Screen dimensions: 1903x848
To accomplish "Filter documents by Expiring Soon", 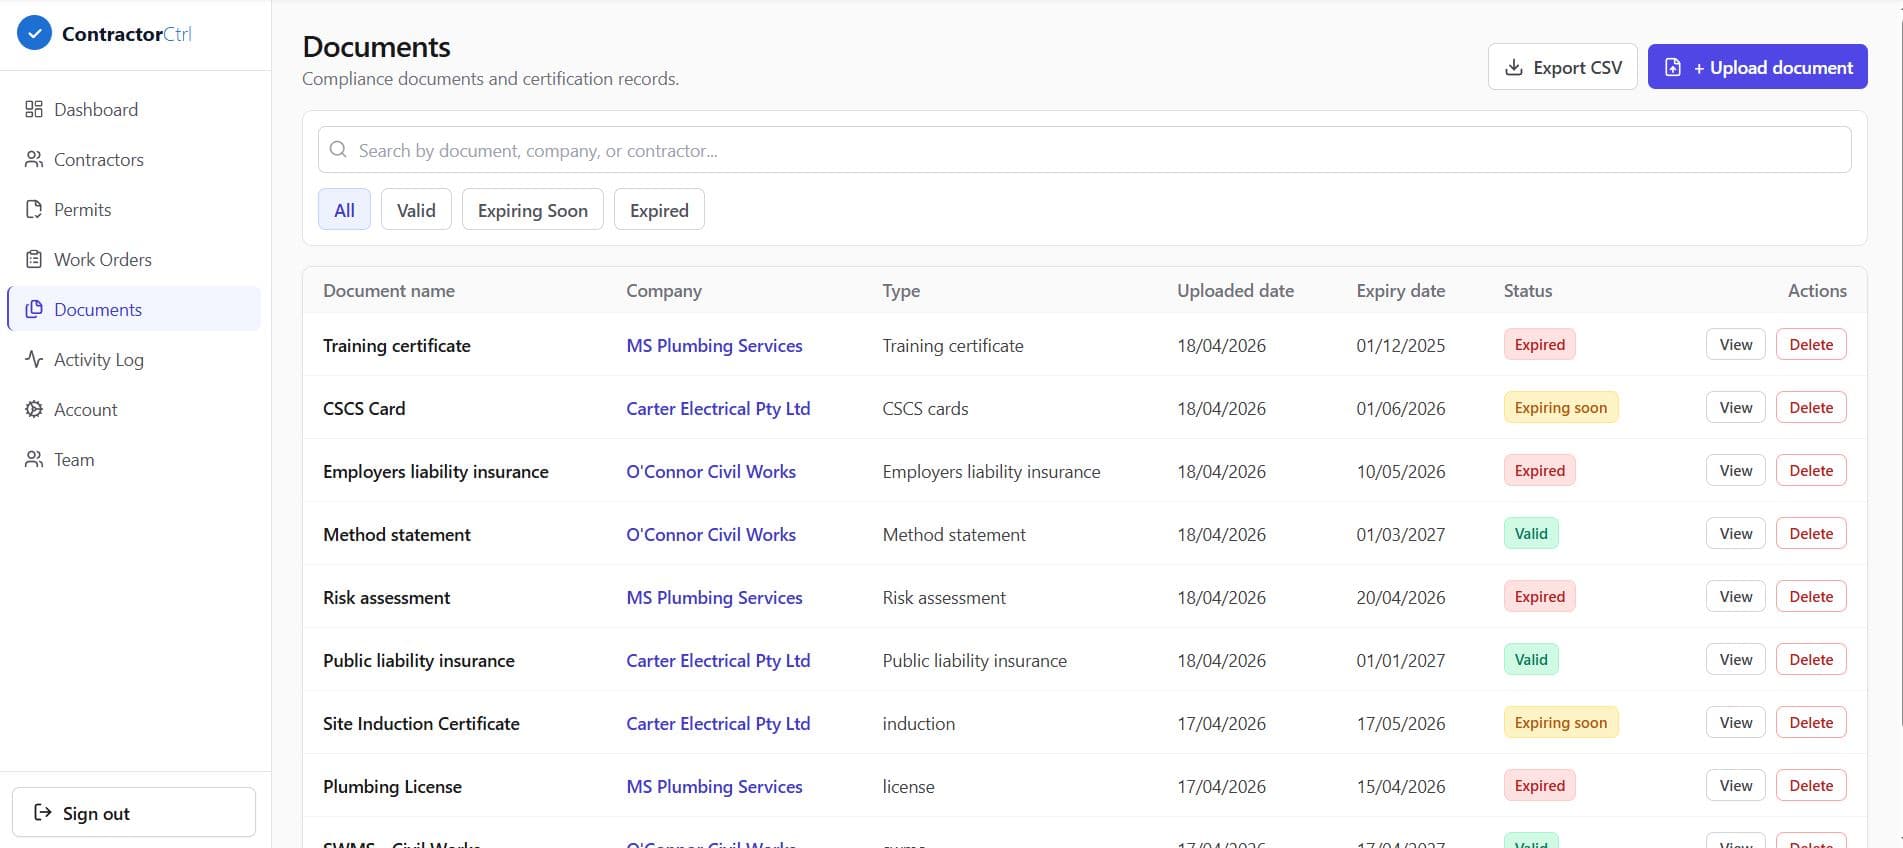I will click(x=533, y=210).
